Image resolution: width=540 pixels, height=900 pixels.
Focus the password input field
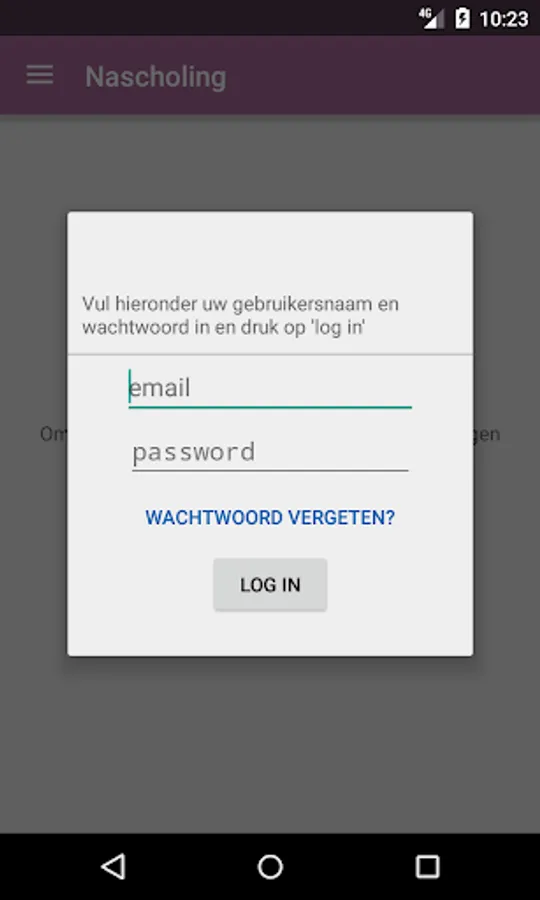pos(270,452)
